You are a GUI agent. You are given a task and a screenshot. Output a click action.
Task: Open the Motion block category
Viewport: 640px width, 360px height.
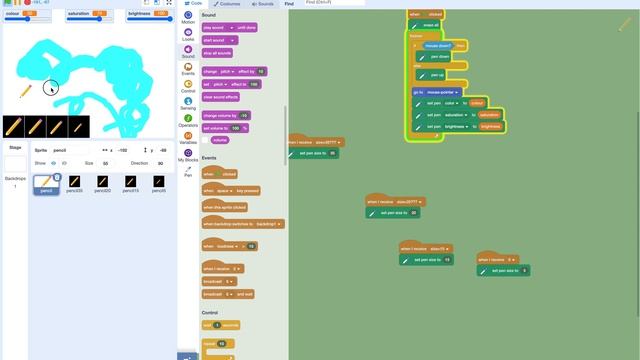(188, 18)
